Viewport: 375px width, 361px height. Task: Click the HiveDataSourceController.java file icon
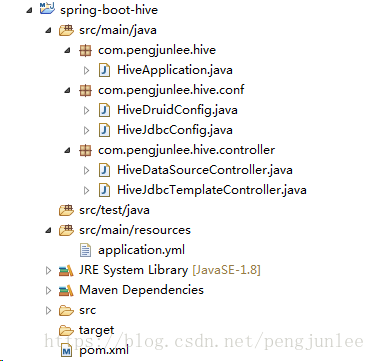click(x=105, y=170)
